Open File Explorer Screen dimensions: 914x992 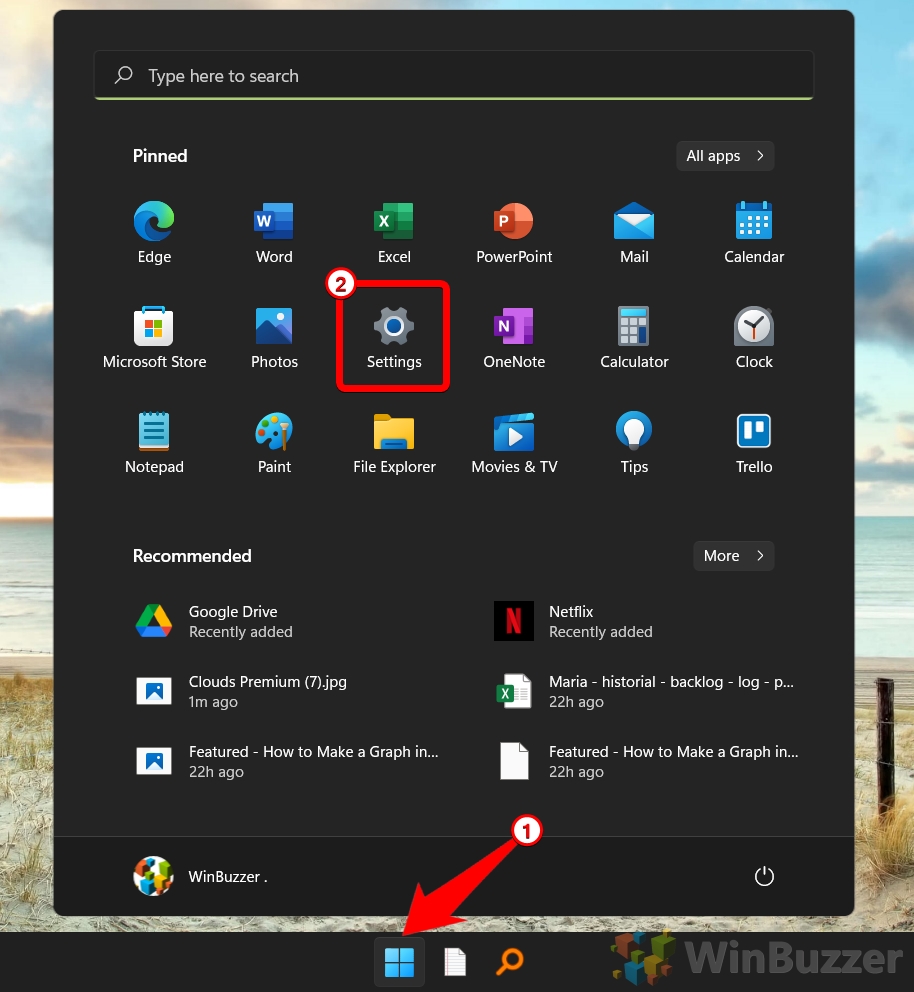[x=394, y=442]
